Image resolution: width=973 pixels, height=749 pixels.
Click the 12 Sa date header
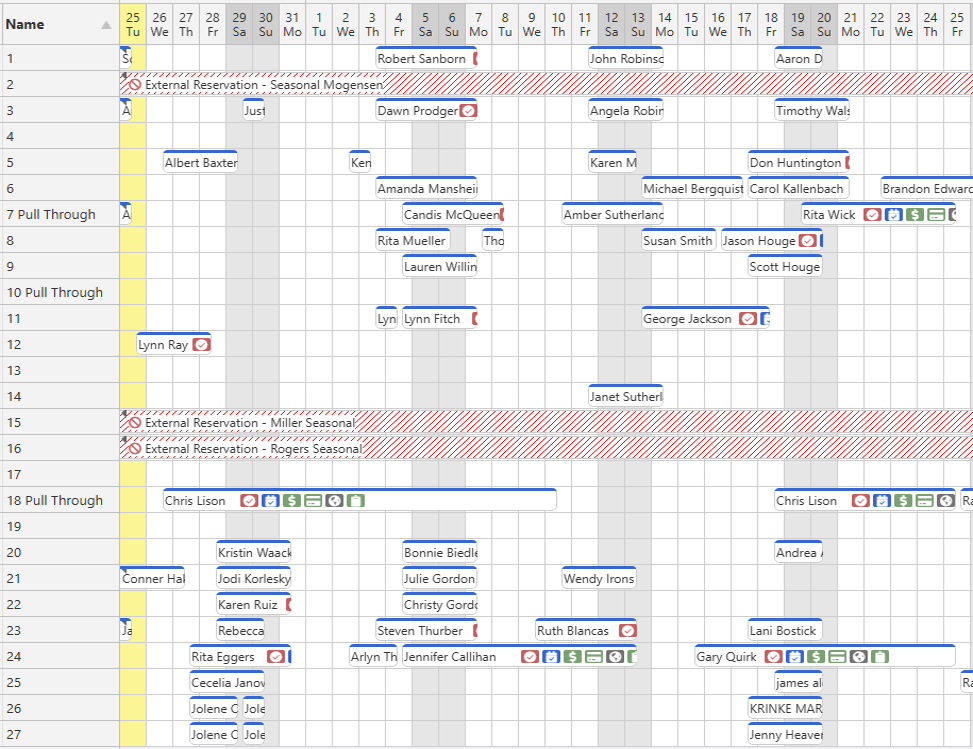tap(611, 24)
